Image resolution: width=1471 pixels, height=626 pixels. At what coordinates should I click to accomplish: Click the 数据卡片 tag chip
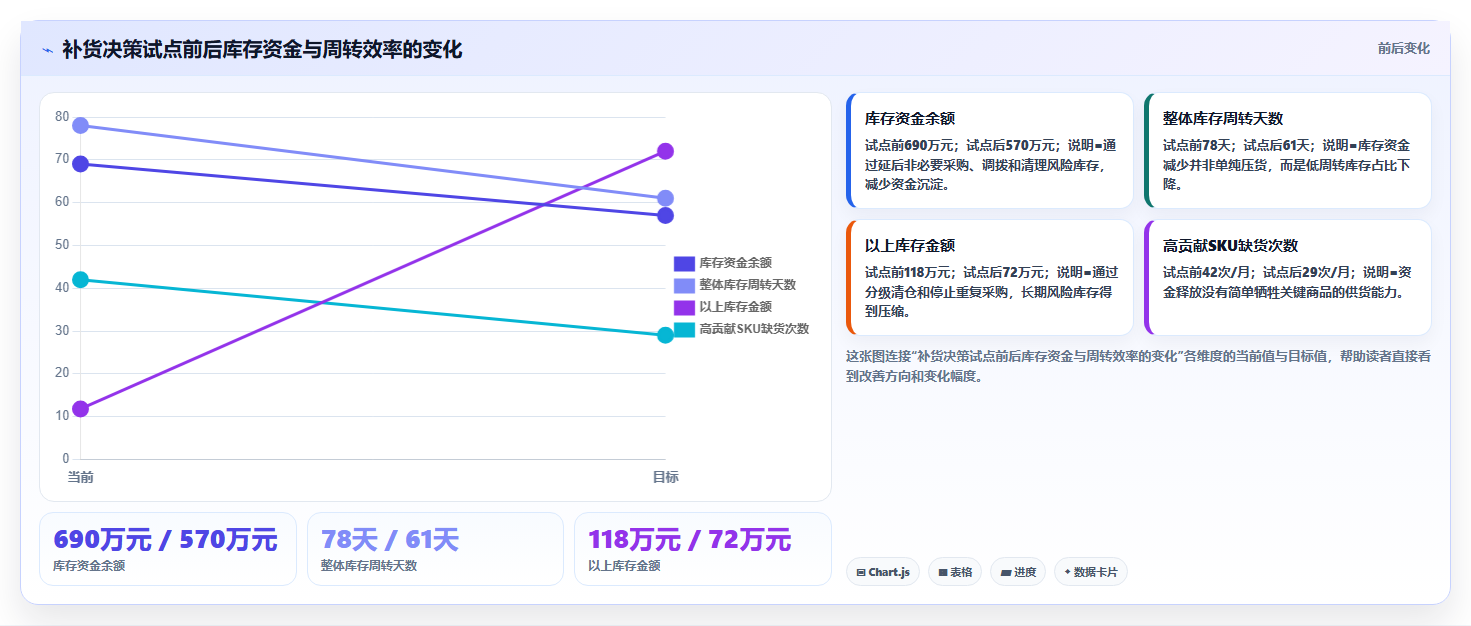coord(1091,572)
